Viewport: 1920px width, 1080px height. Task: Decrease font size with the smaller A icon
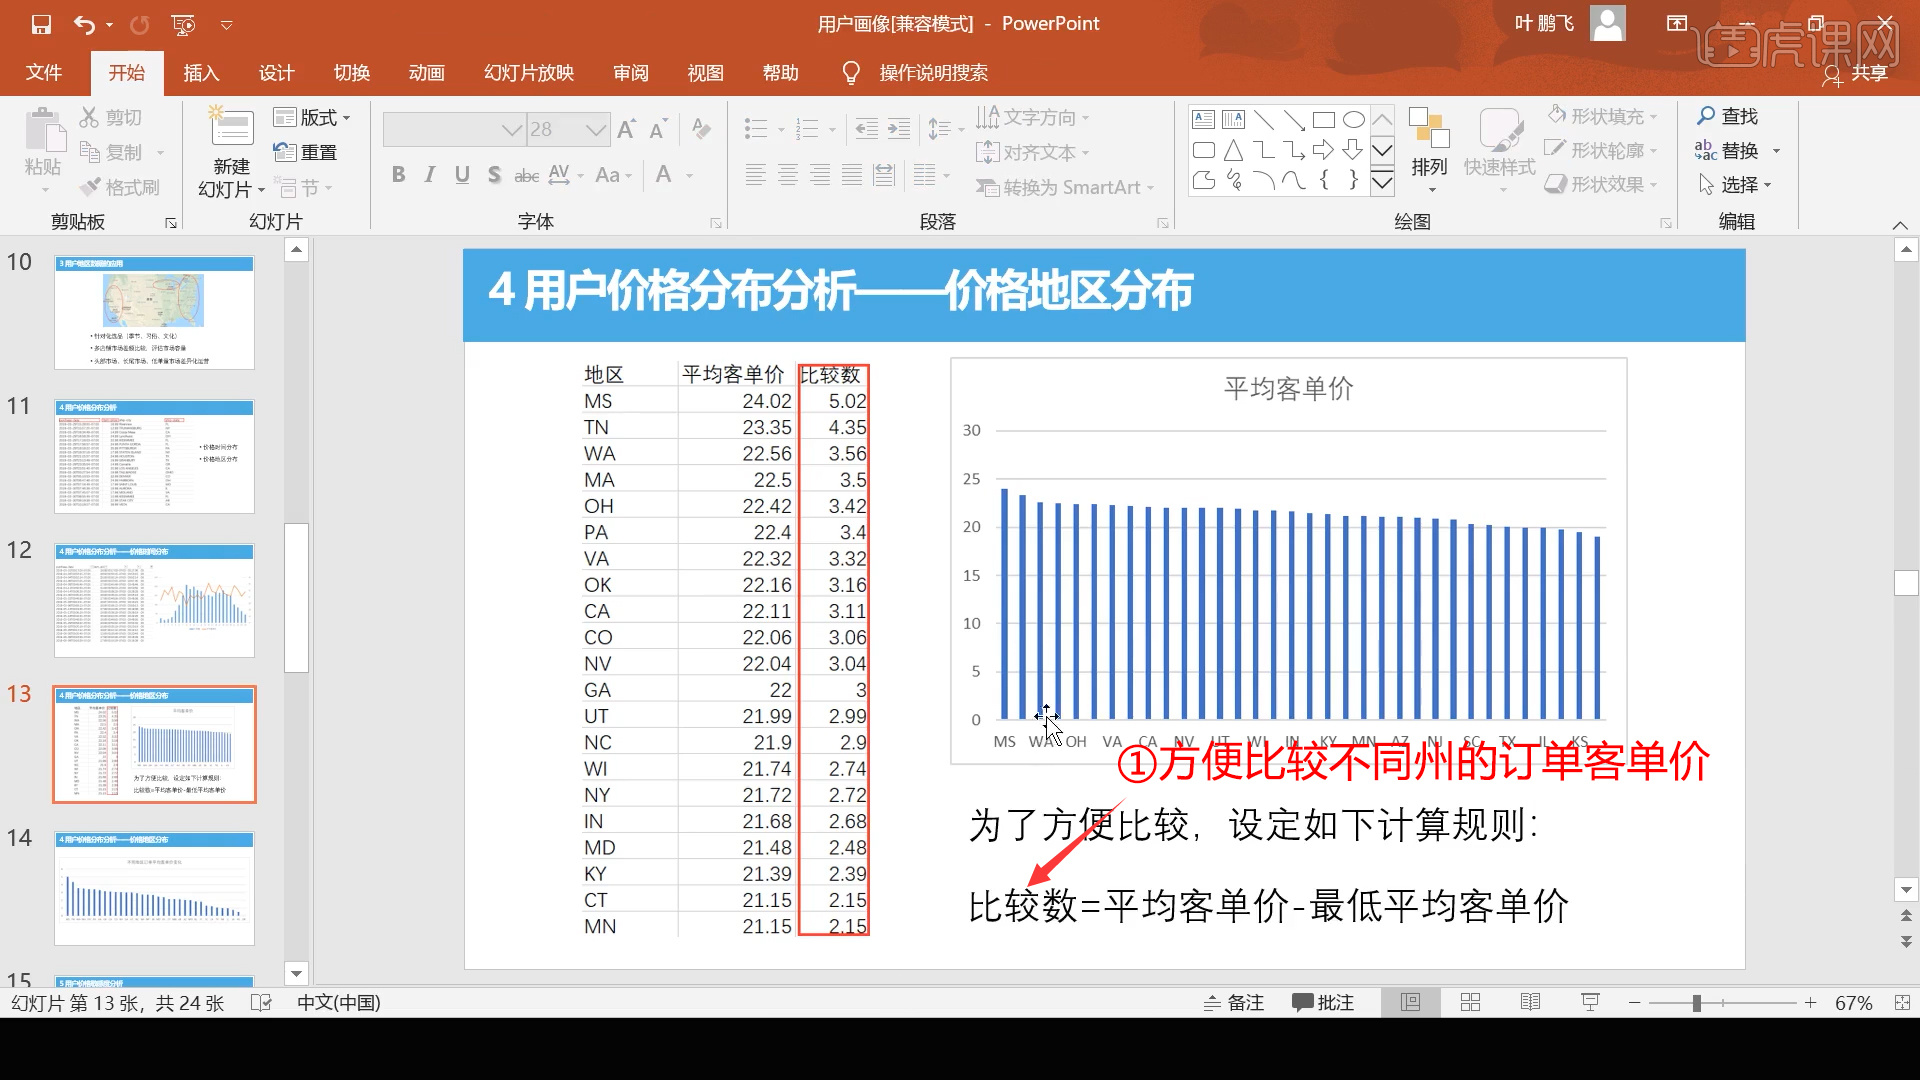[x=658, y=129]
